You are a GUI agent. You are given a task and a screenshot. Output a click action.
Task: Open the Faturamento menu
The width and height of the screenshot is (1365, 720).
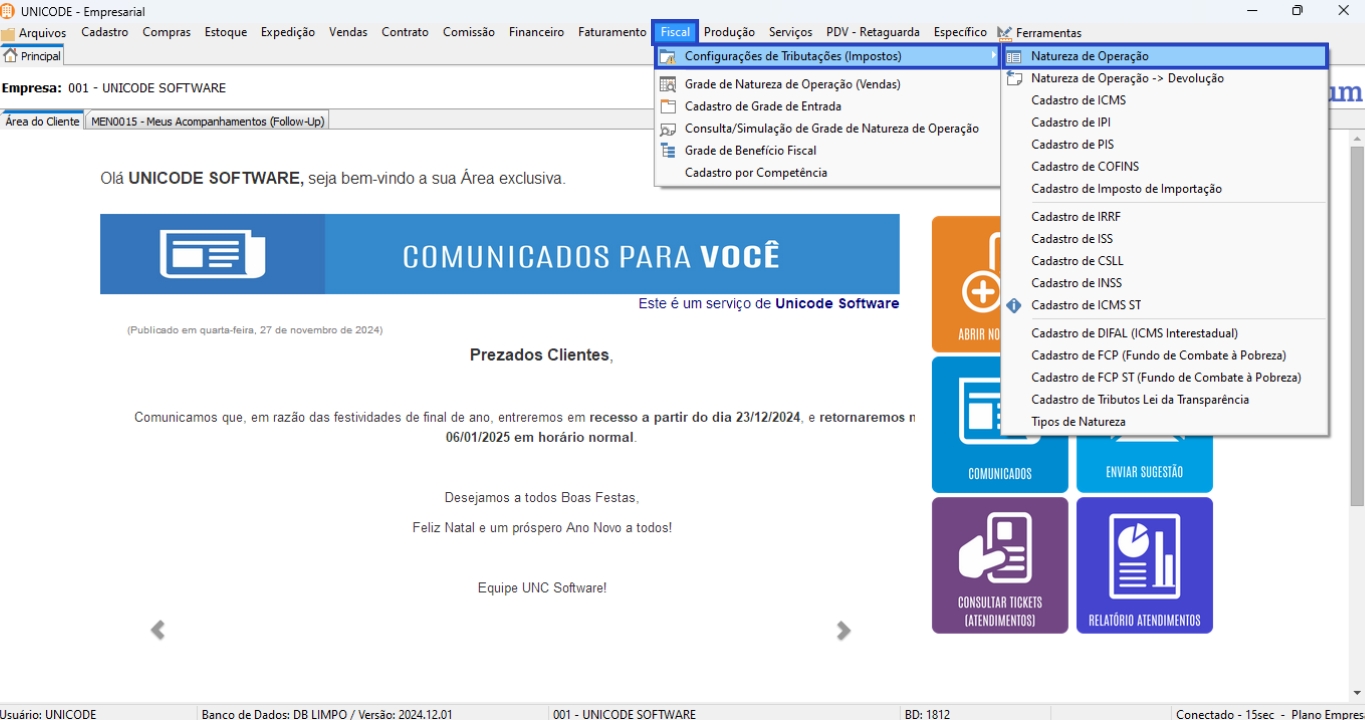pyautogui.click(x=612, y=32)
